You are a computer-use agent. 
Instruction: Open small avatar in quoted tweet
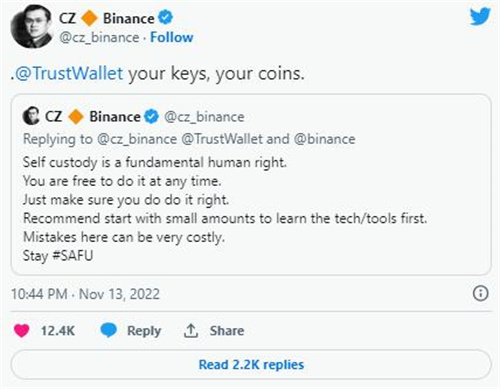point(31,116)
